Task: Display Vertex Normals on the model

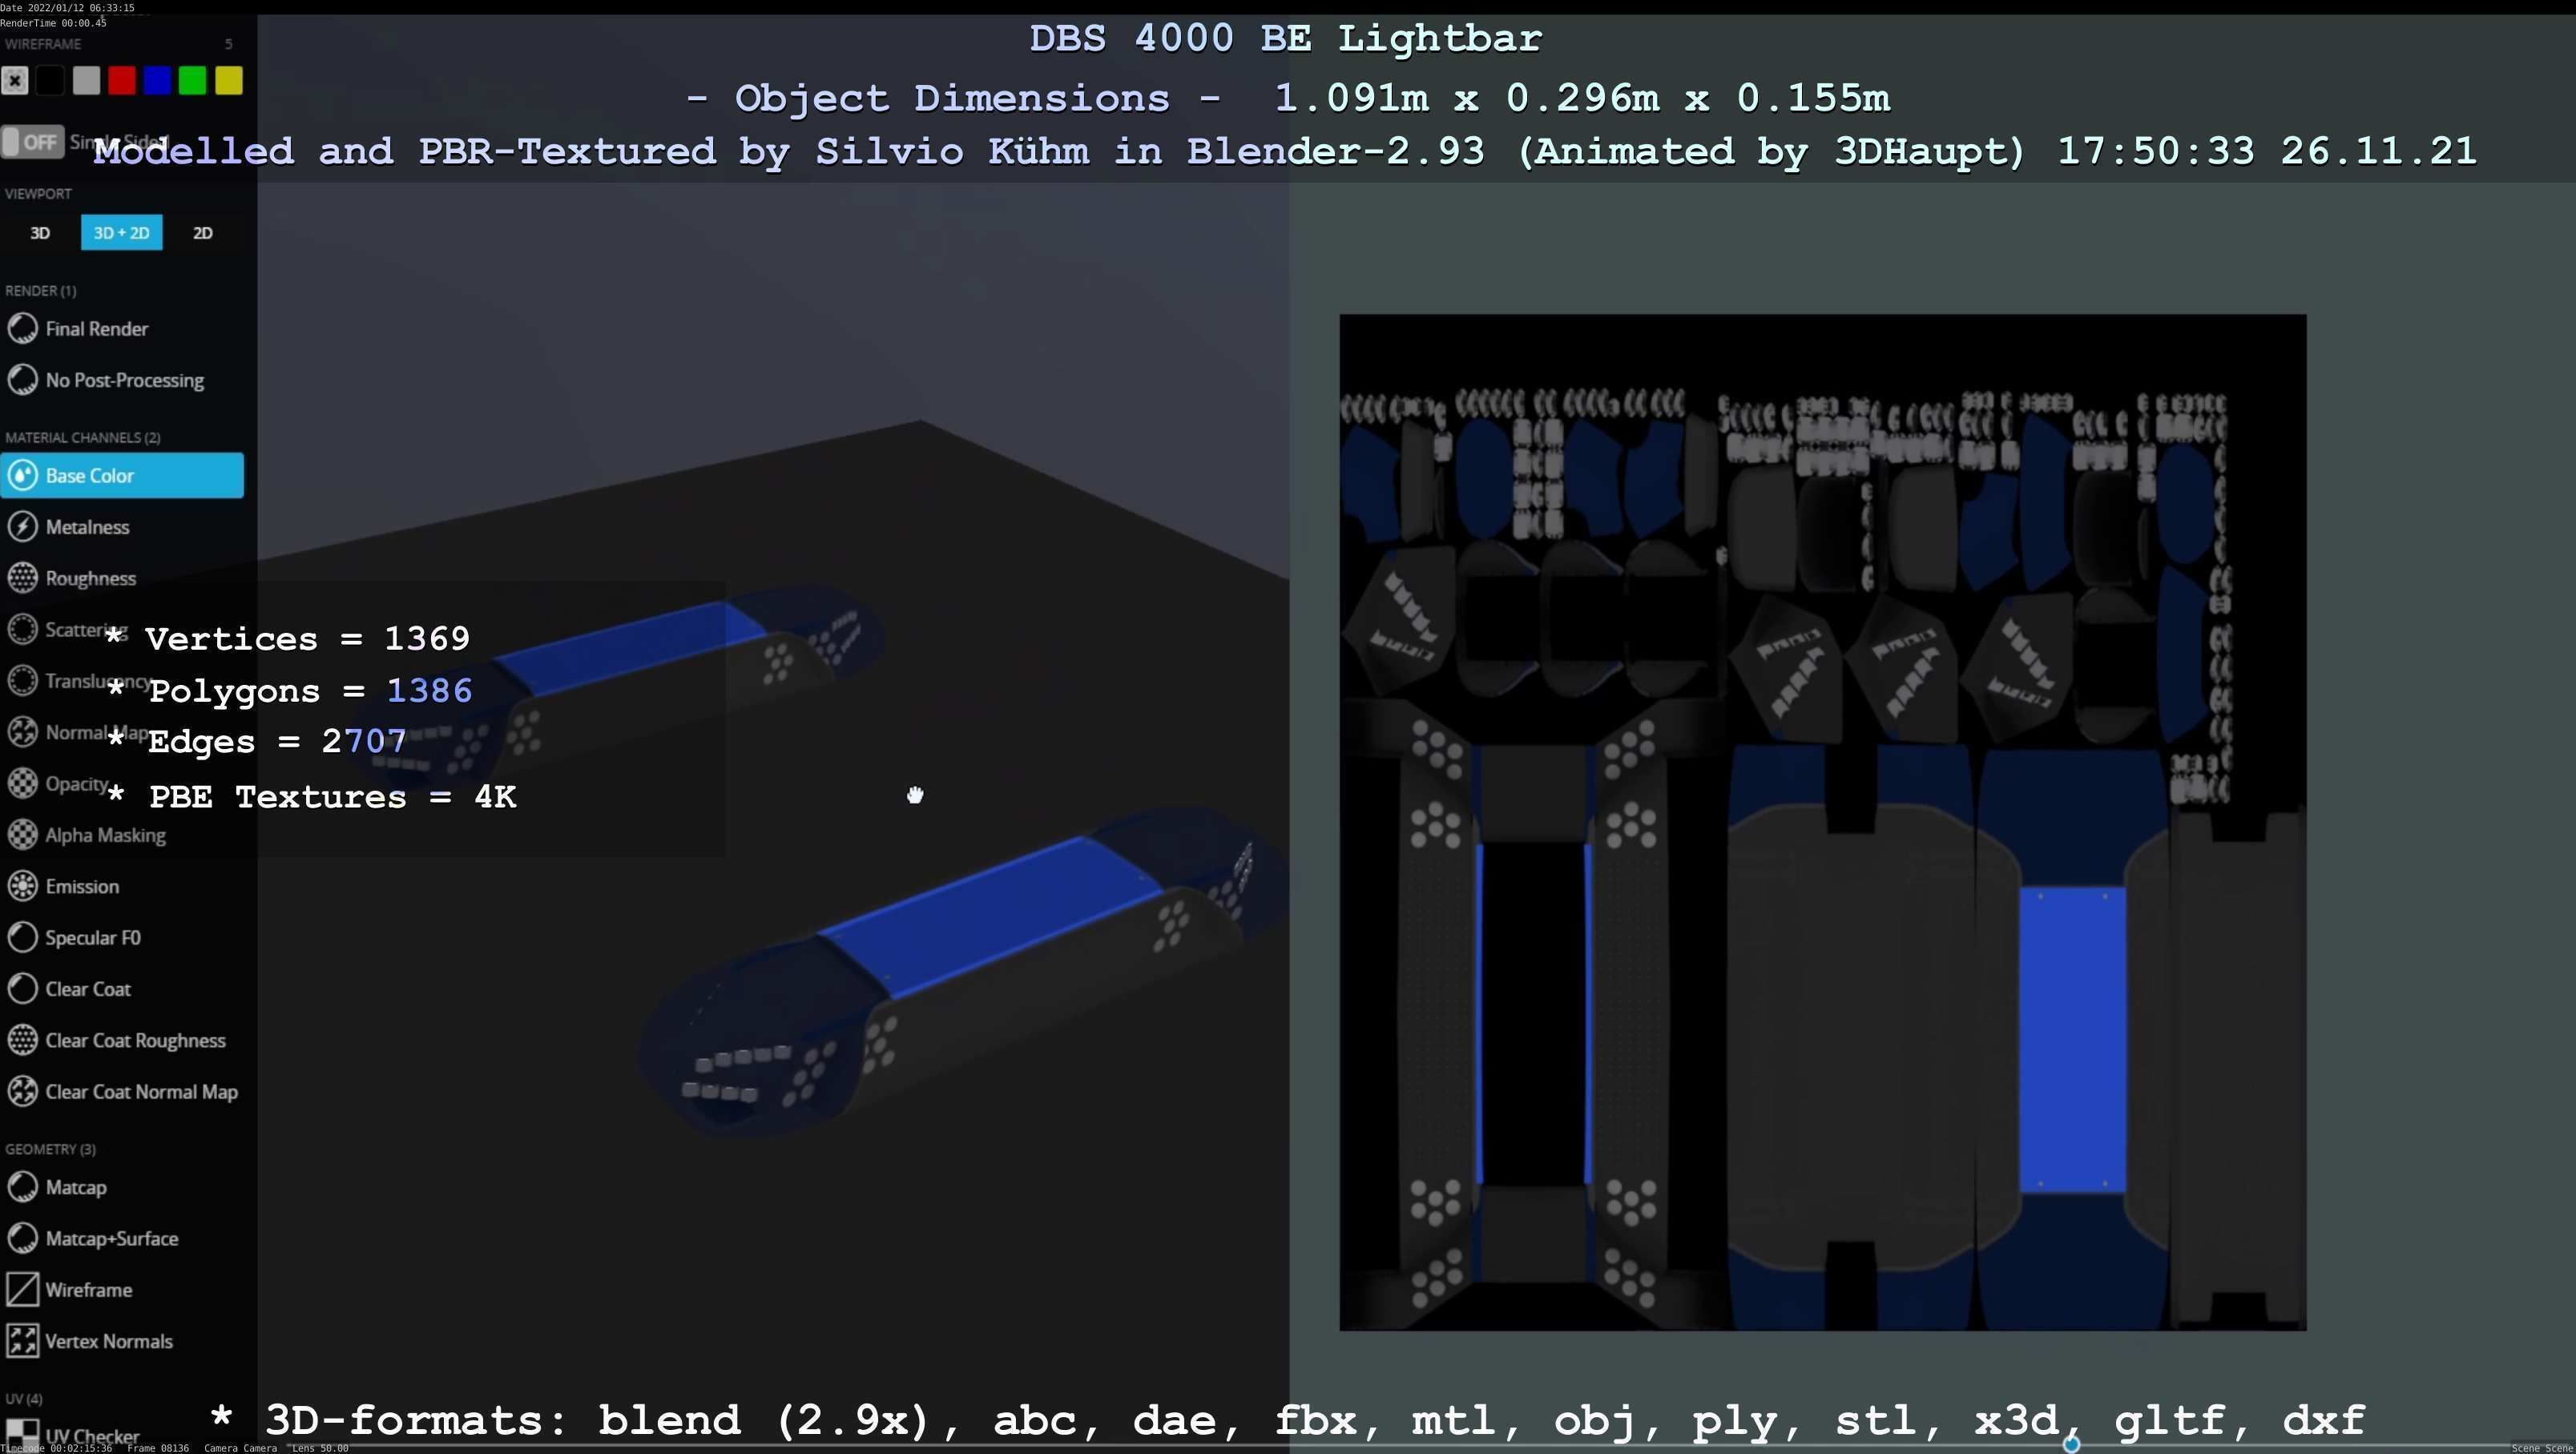Action: 90,1341
